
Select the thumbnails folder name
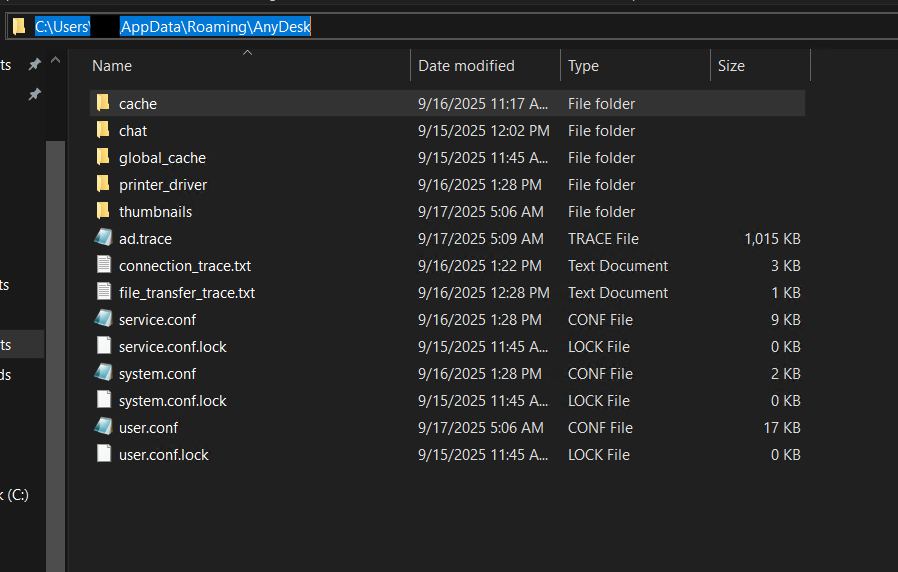click(x=155, y=212)
